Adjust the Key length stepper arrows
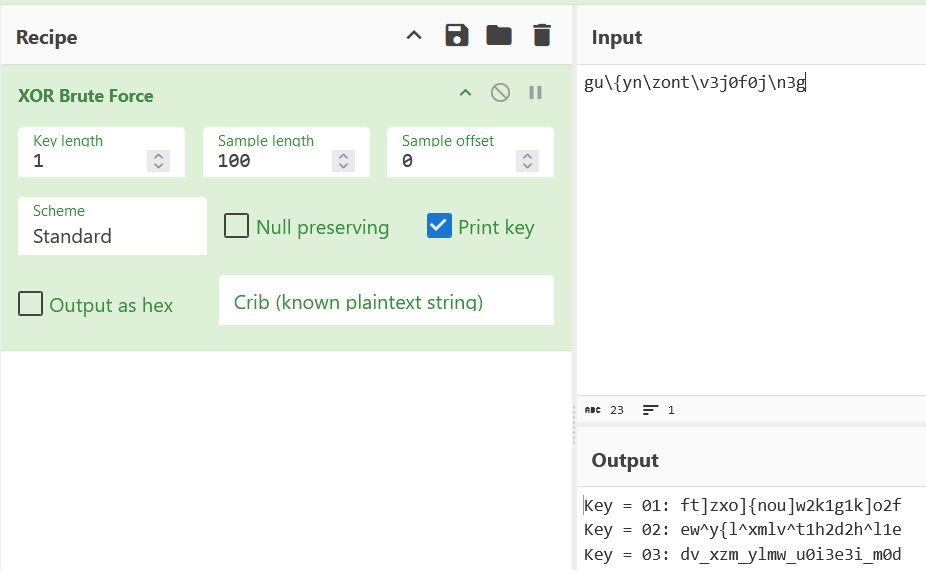 pyautogui.click(x=158, y=160)
